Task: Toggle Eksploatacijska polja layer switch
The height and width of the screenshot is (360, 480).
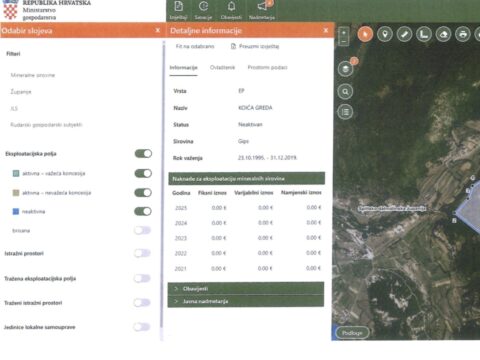Action: click(x=143, y=153)
